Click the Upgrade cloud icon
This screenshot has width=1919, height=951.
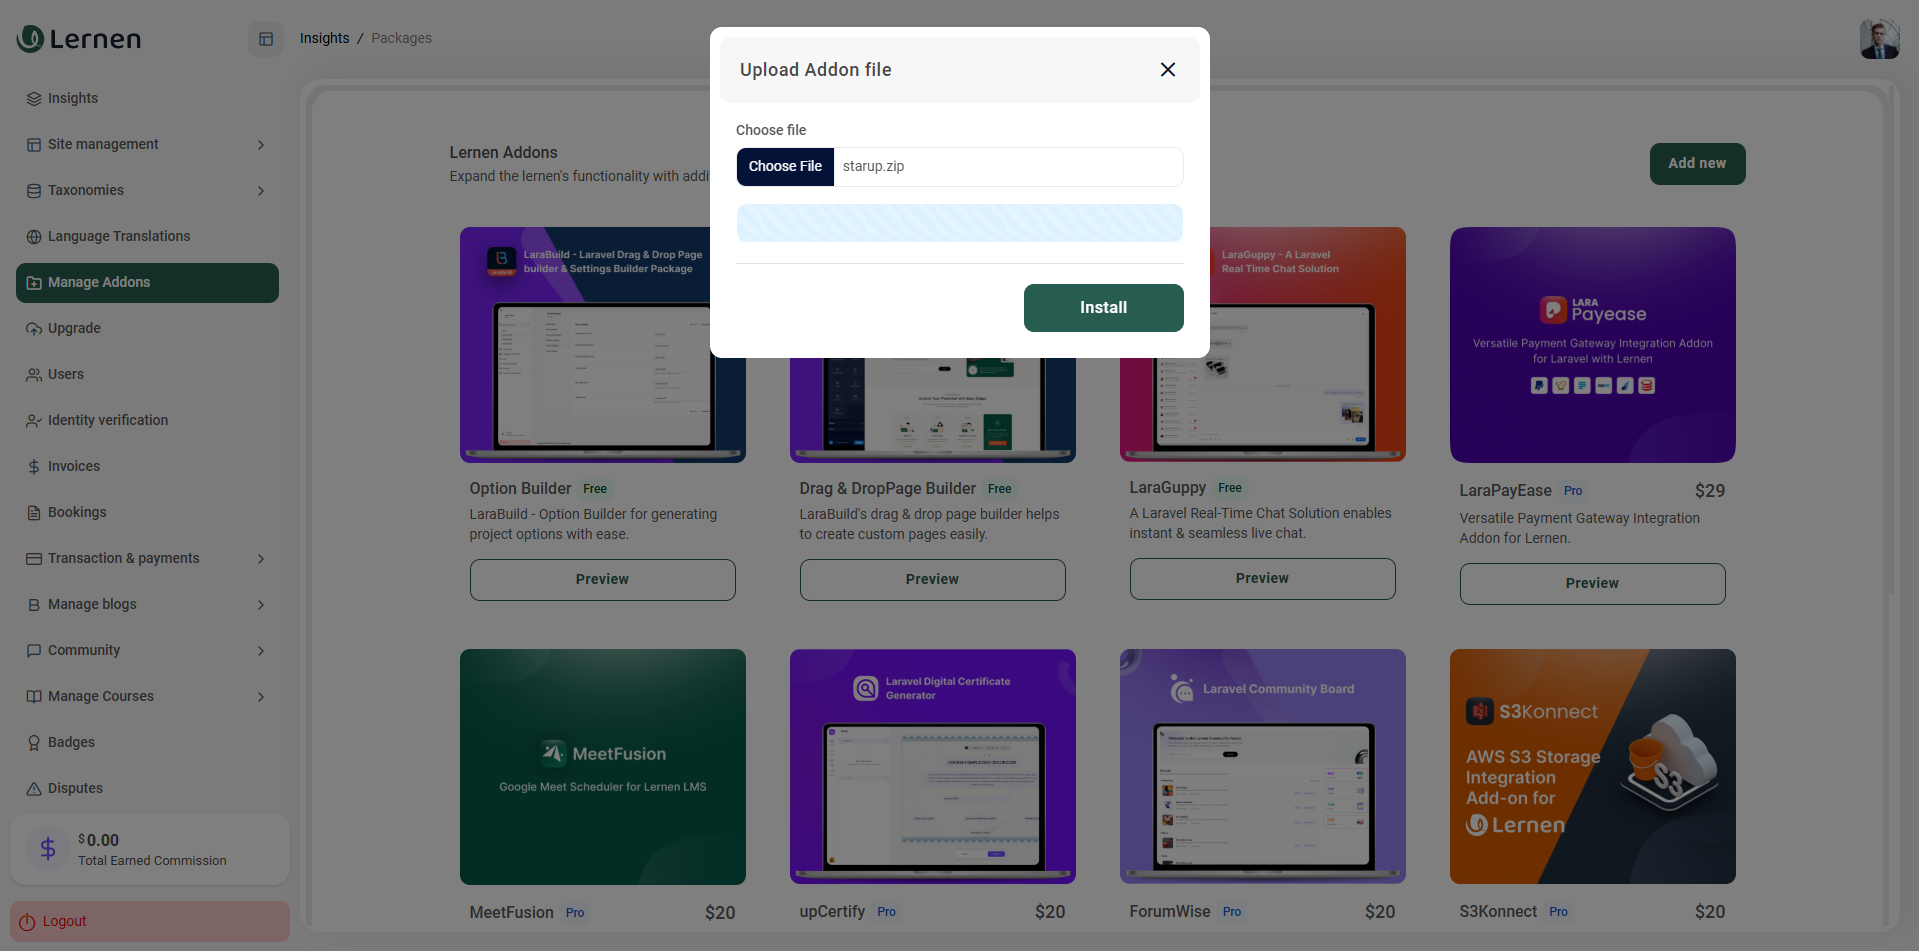click(x=34, y=329)
